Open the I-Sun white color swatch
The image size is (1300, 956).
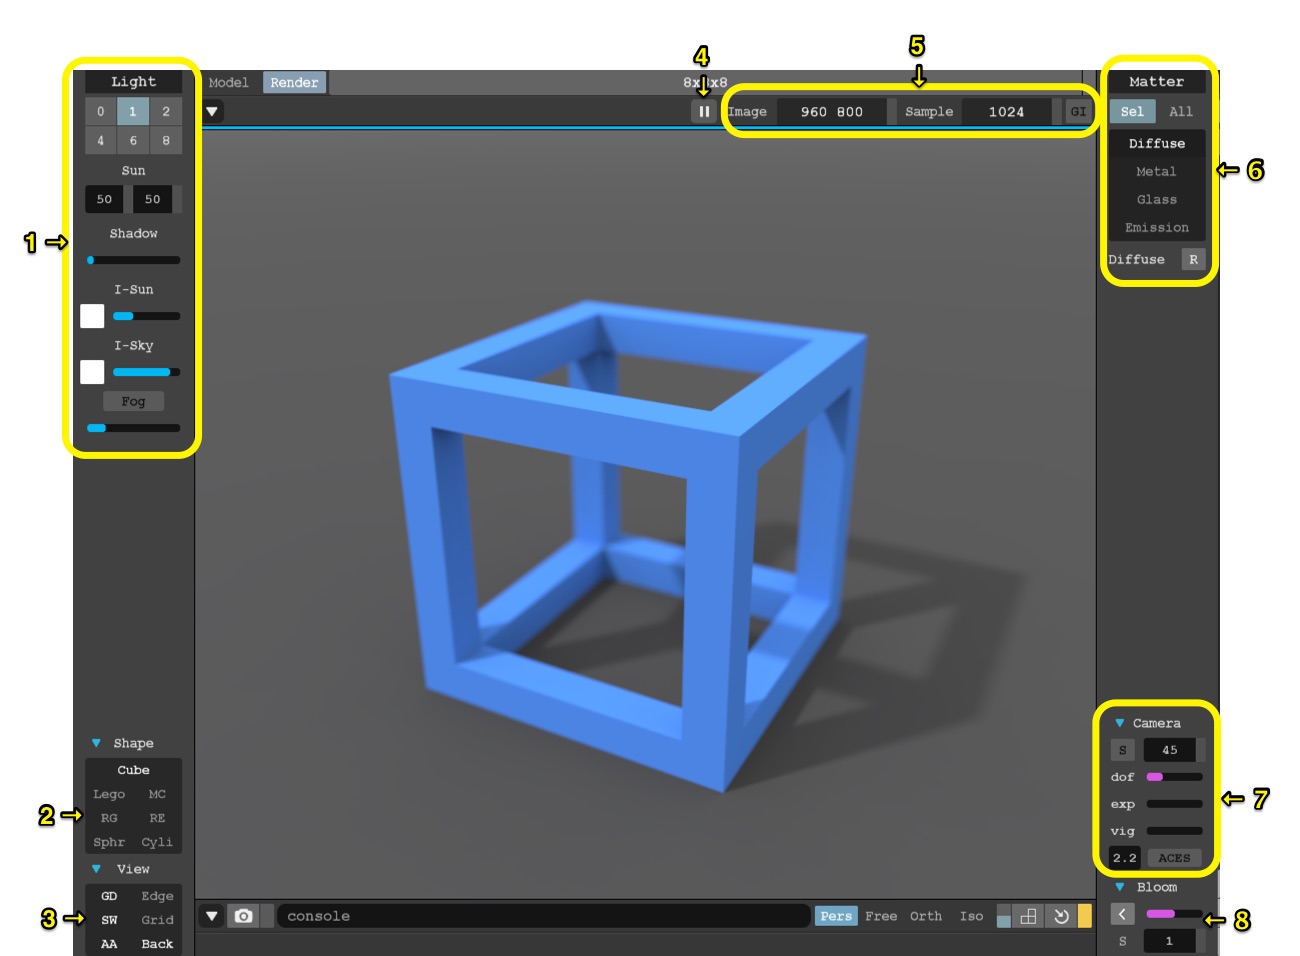[92, 316]
